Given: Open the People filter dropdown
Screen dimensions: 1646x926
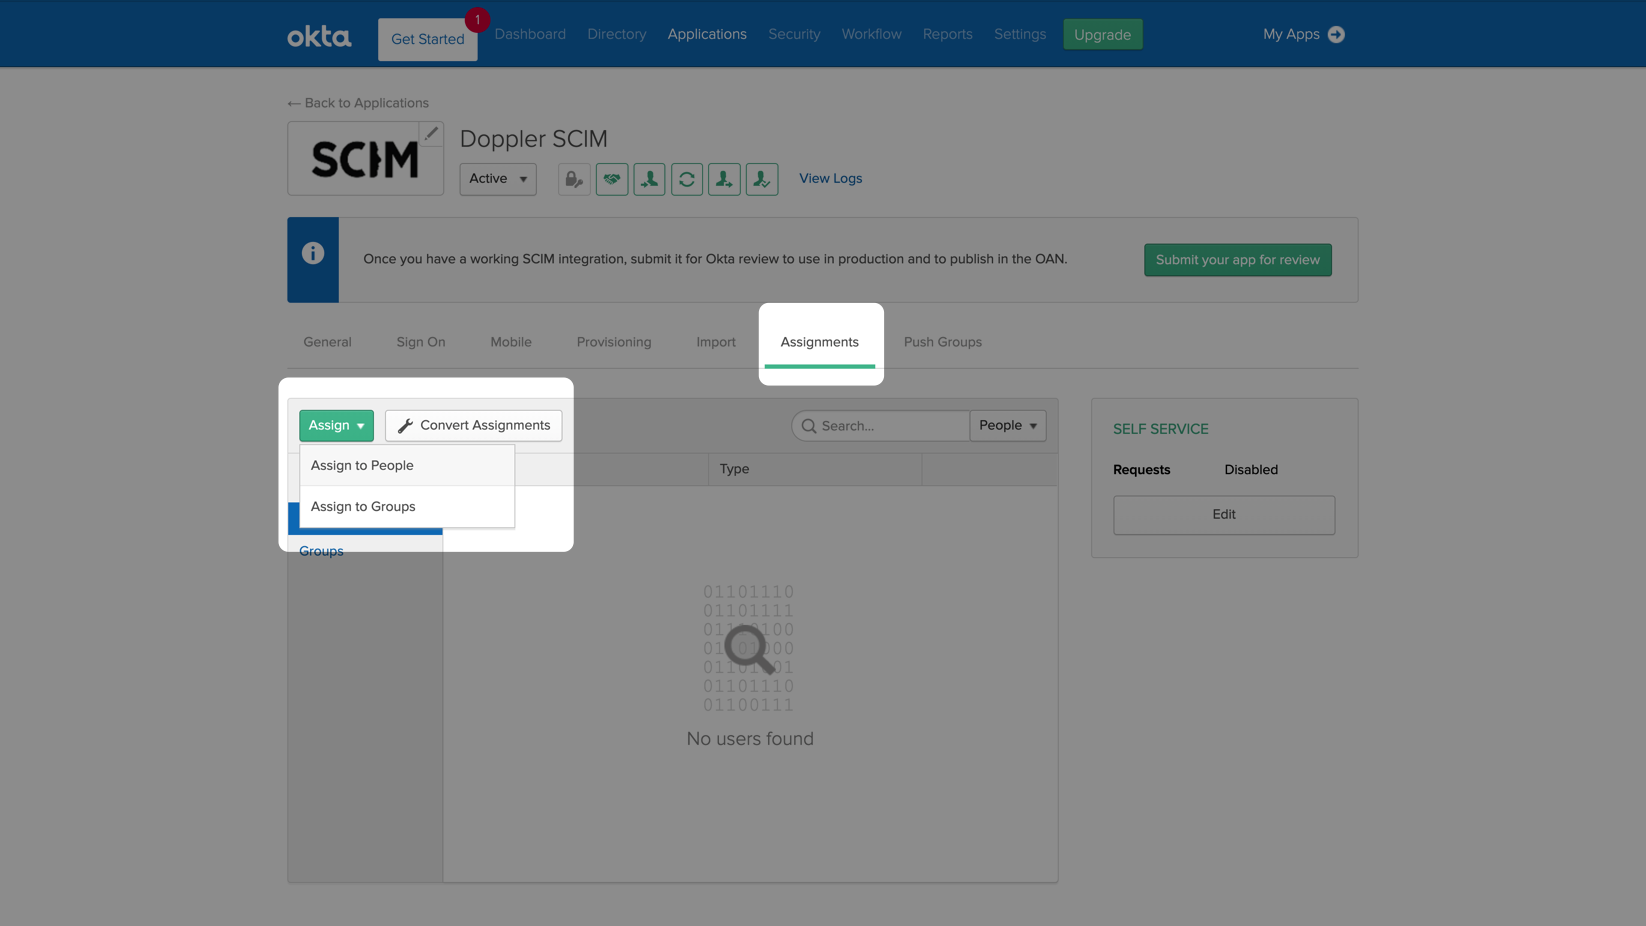Looking at the screenshot, I should coord(1008,426).
